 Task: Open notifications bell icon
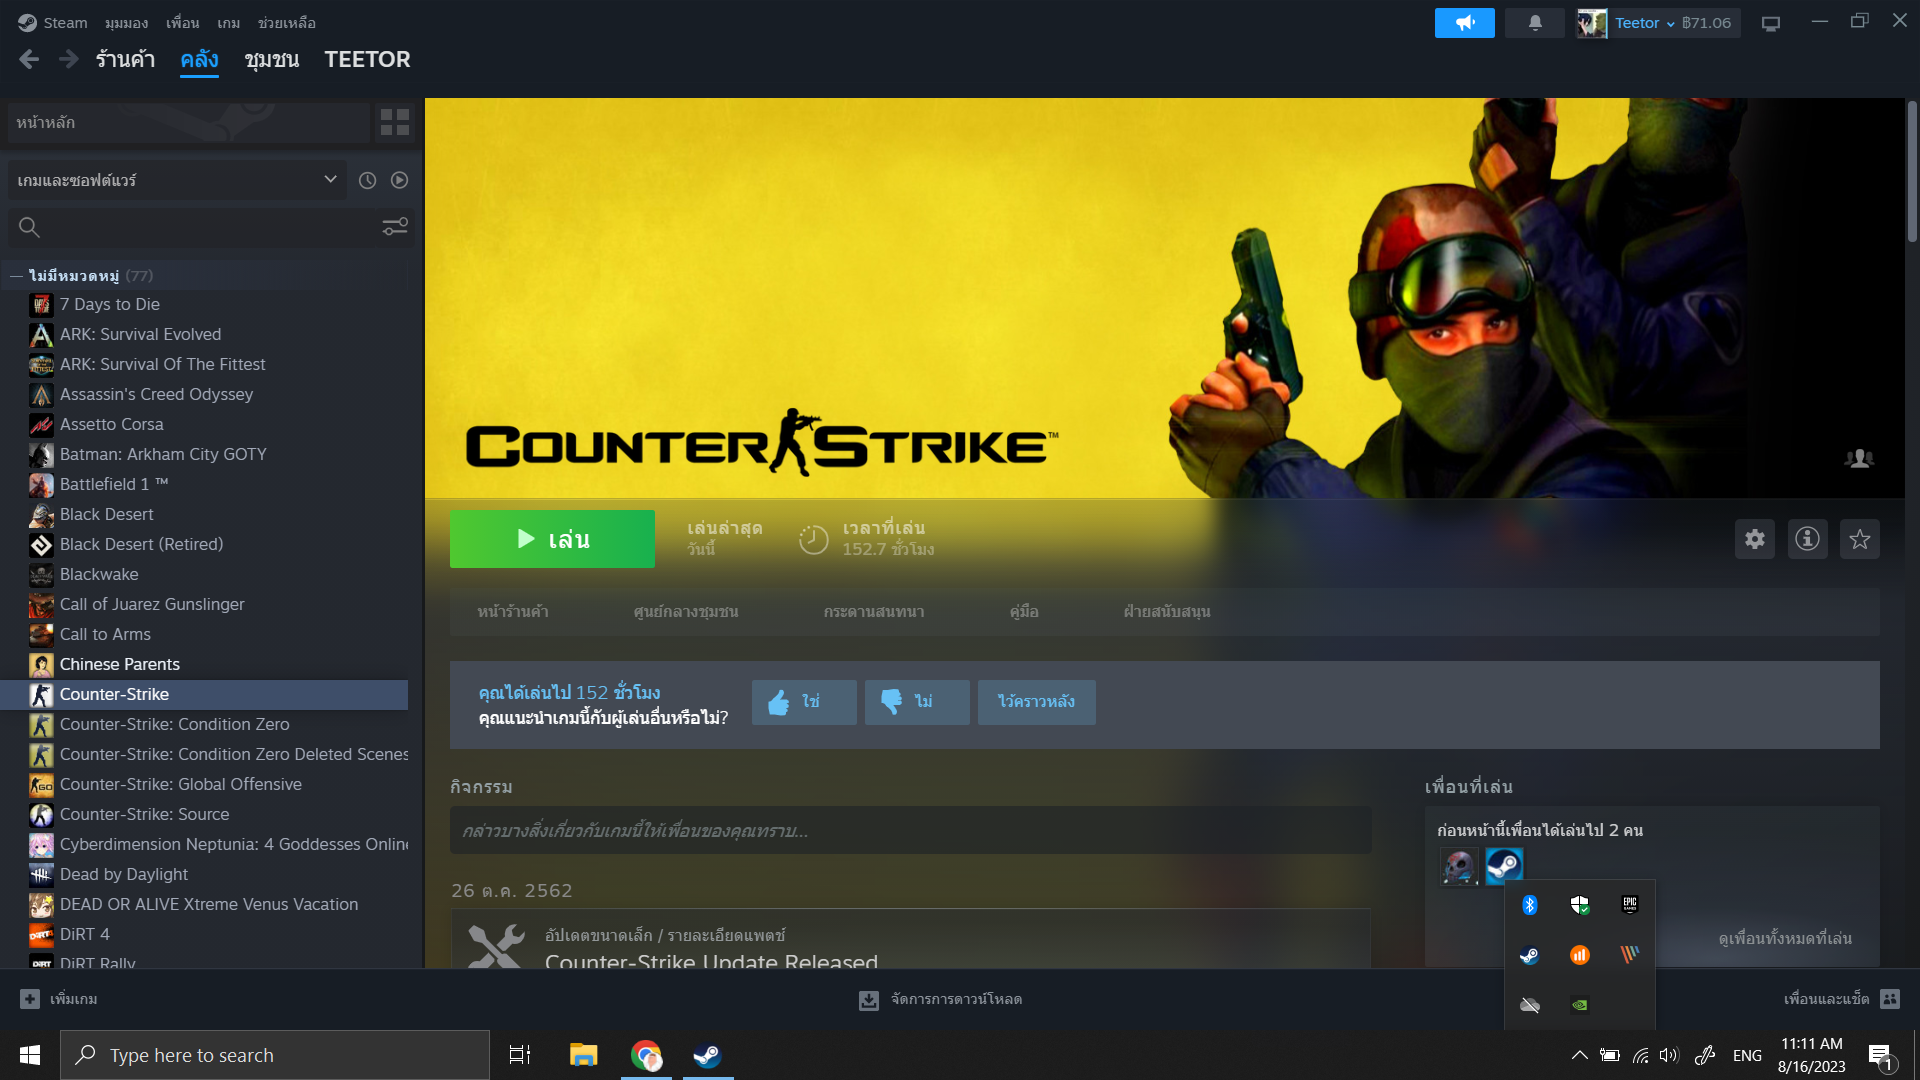pyautogui.click(x=1535, y=23)
